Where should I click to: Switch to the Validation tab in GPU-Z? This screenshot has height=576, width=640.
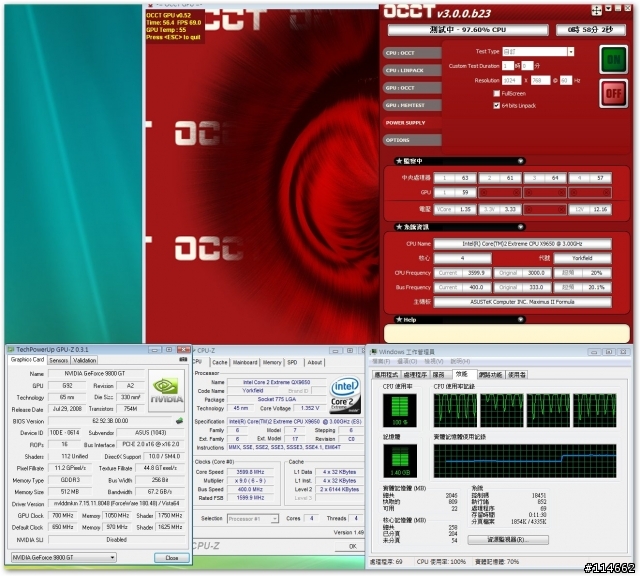(84, 360)
